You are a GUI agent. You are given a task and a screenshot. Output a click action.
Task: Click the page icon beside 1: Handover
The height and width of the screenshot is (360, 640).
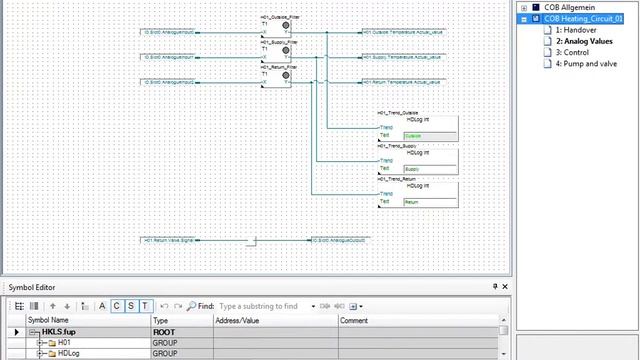pos(548,30)
